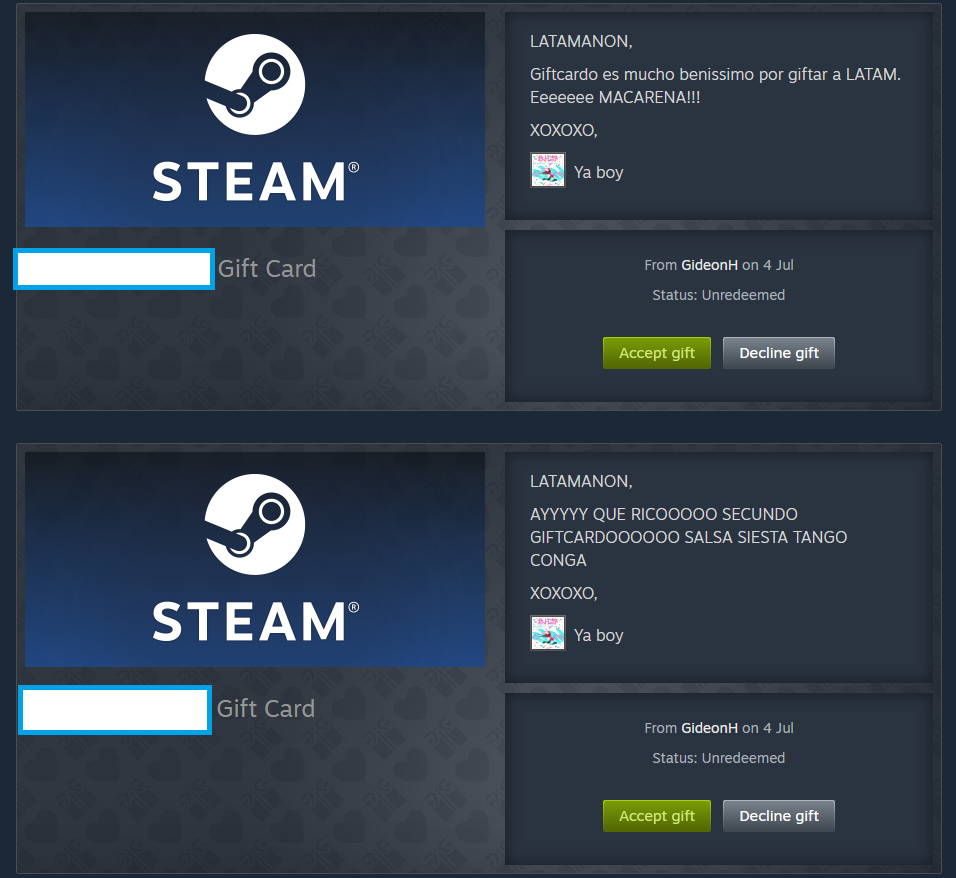The image size is (956, 878).
Task: Open GideonH's profile in first gift
Action: [x=709, y=265]
